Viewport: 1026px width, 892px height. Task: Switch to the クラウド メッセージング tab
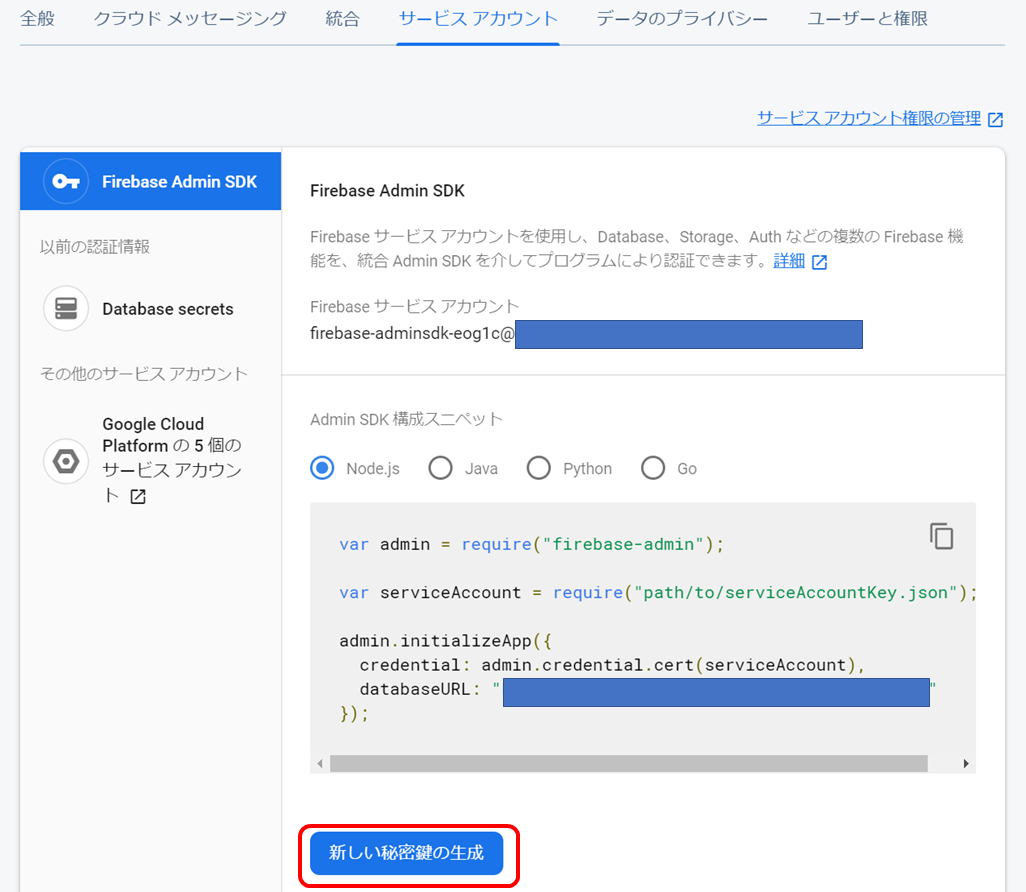[x=190, y=18]
